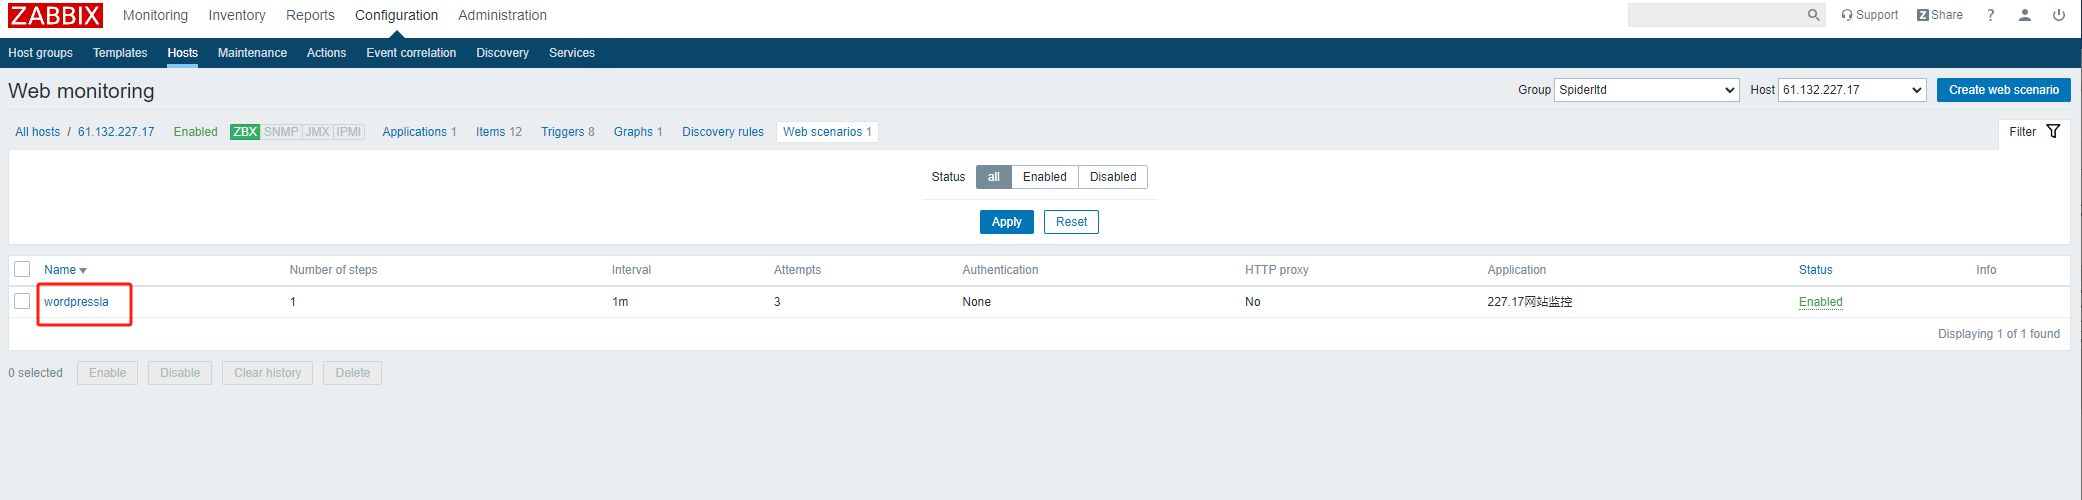Open the user profile icon
This screenshot has width=2082, height=500.
click(2025, 15)
